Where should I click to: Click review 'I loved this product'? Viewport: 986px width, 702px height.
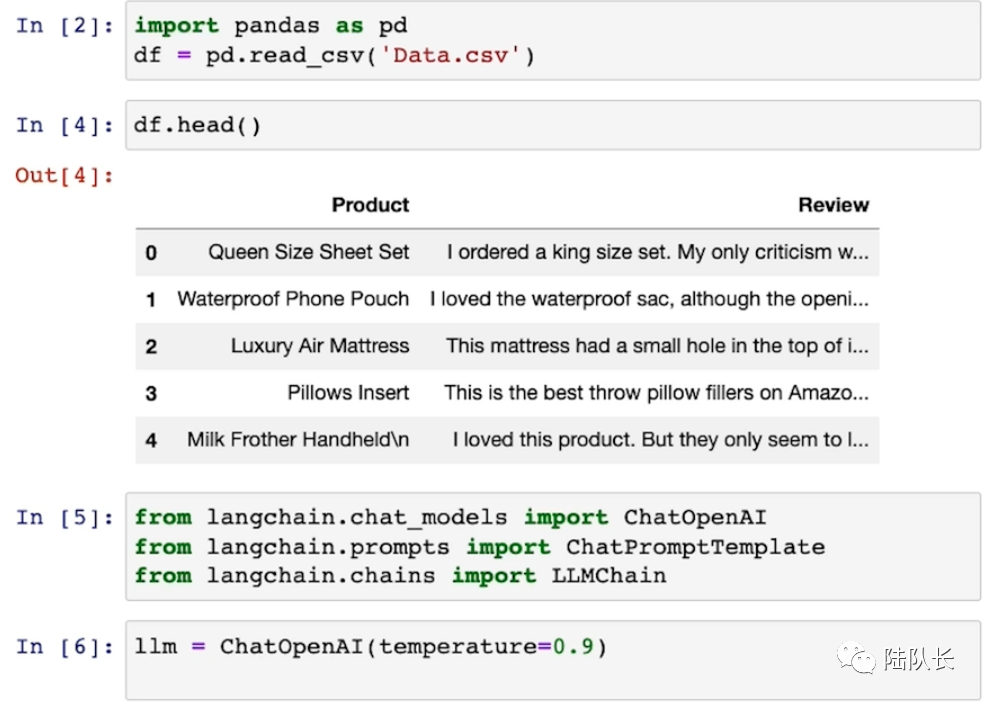click(661, 440)
